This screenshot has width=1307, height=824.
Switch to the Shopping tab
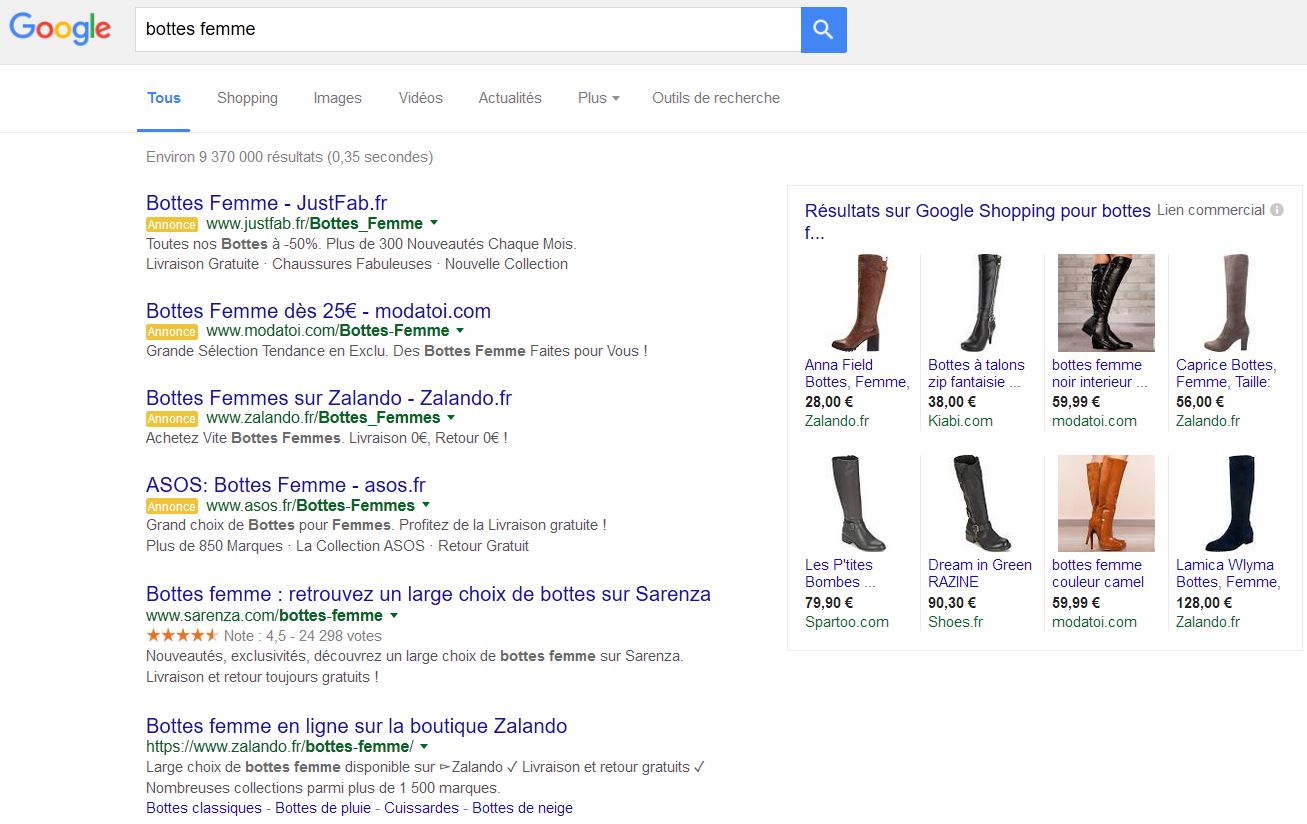click(247, 98)
